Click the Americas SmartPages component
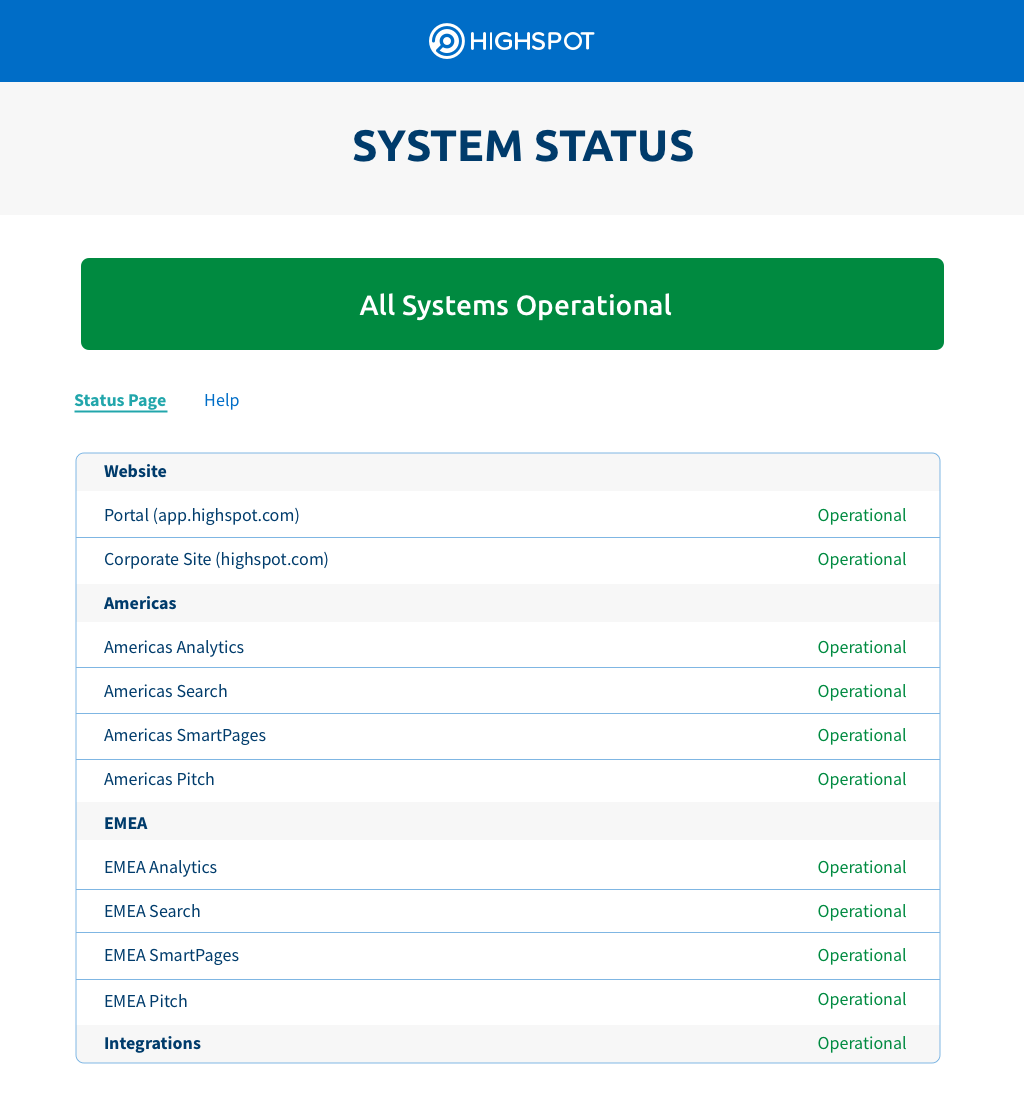The height and width of the screenshot is (1117, 1024). click(x=185, y=735)
